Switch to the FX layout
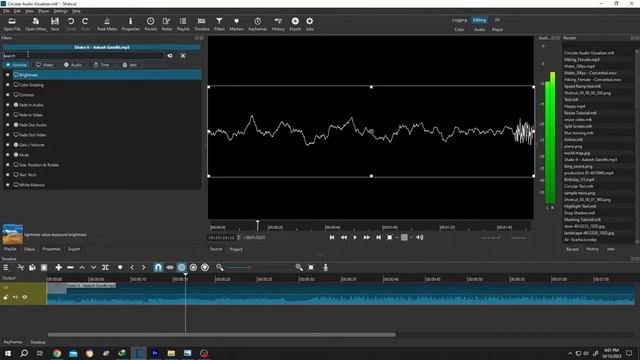This screenshot has width=640, height=360. (497, 20)
